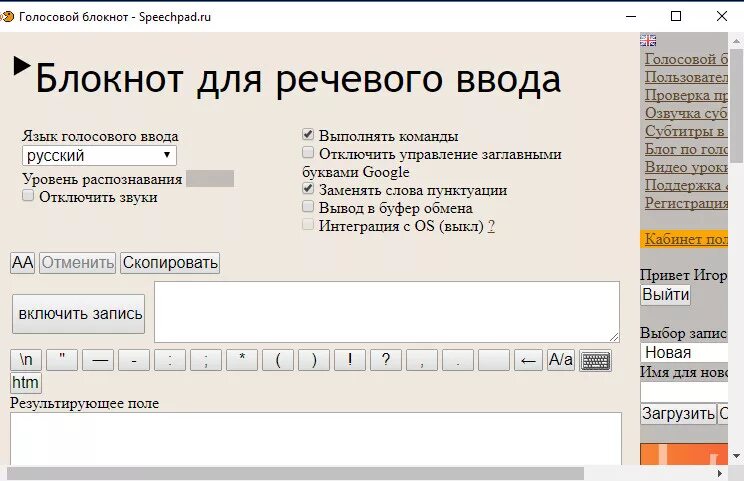Click the Интеграция с OS checkbox
The image size is (744, 481).
[x=308, y=224]
